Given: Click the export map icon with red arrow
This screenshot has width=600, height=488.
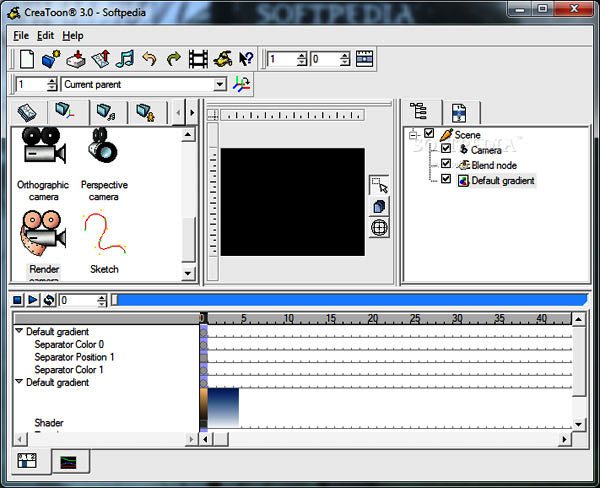Looking at the screenshot, I should point(101,59).
